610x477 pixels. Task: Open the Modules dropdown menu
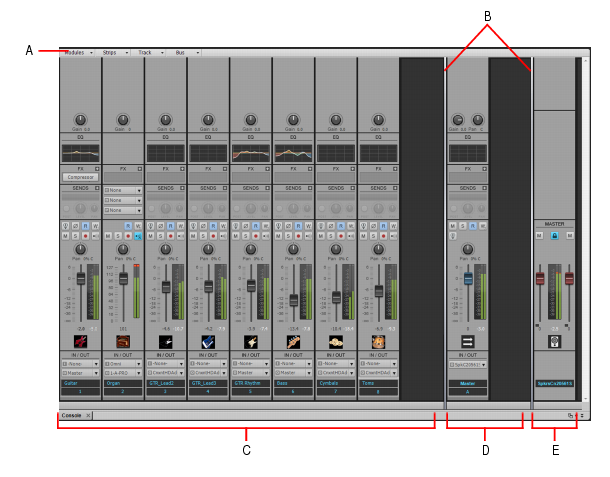(78, 53)
